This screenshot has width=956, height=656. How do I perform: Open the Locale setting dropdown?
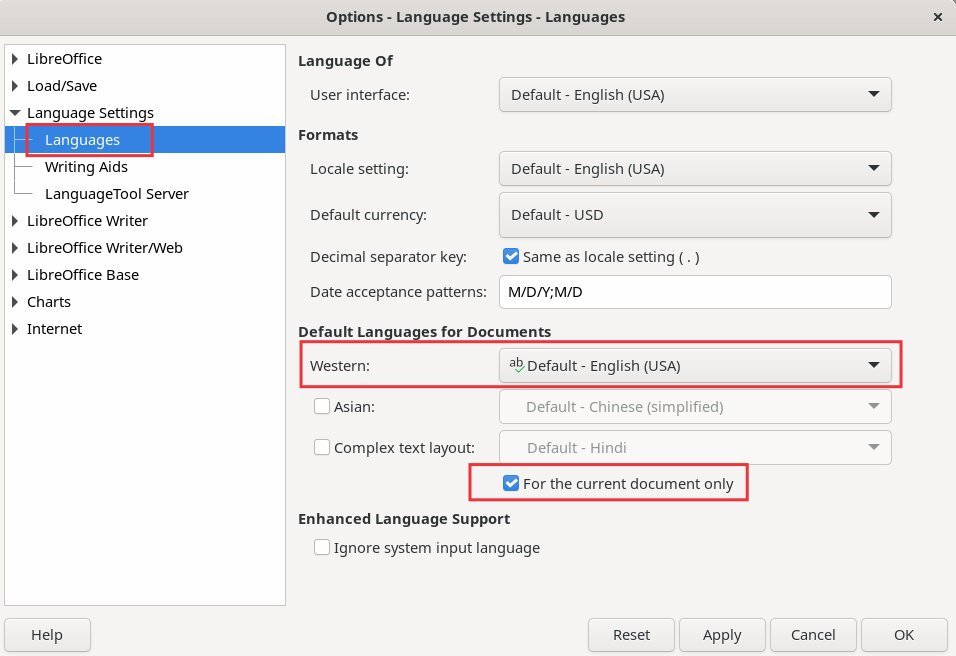coord(695,168)
